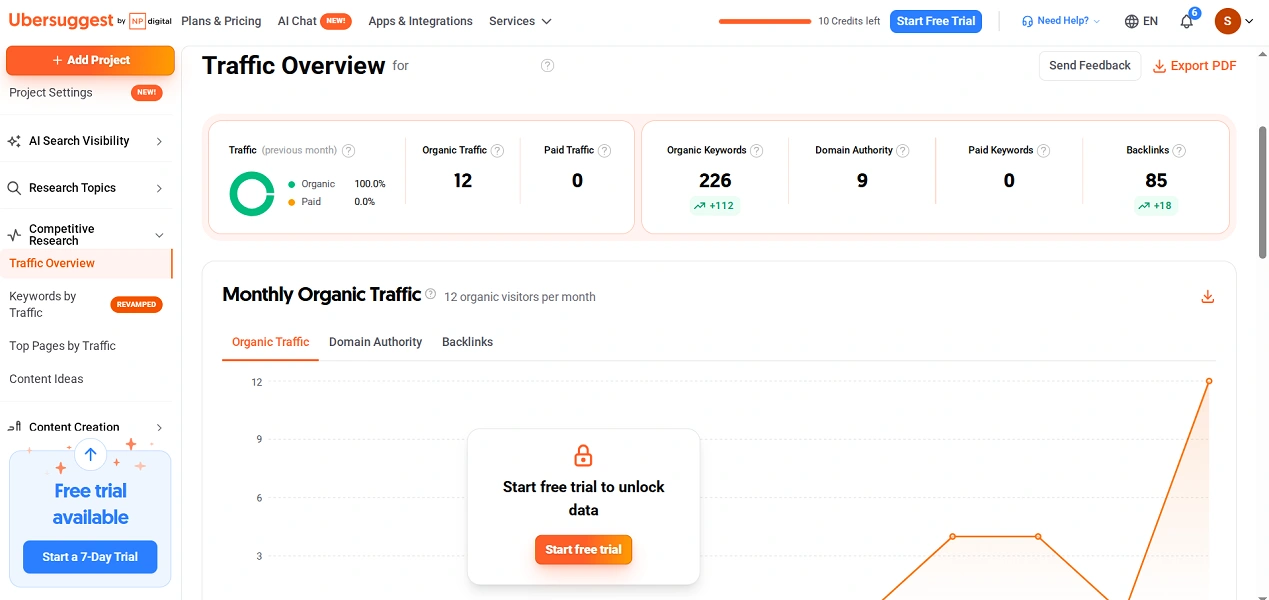Switch to the Organic Traffic tab
The height and width of the screenshot is (600, 1269).
pos(271,342)
